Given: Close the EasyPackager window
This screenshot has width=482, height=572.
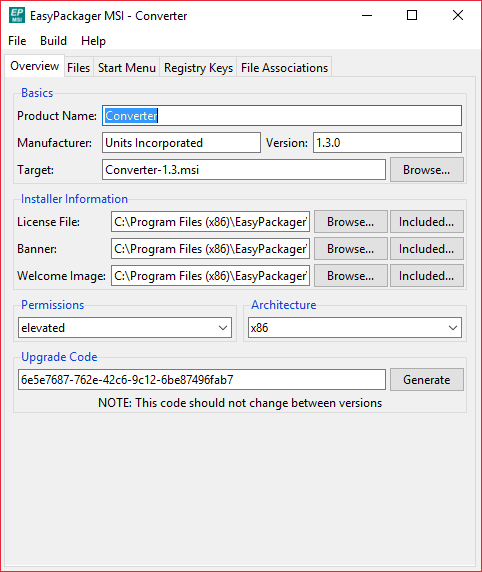Looking at the screenshot, I should point(458,15).
